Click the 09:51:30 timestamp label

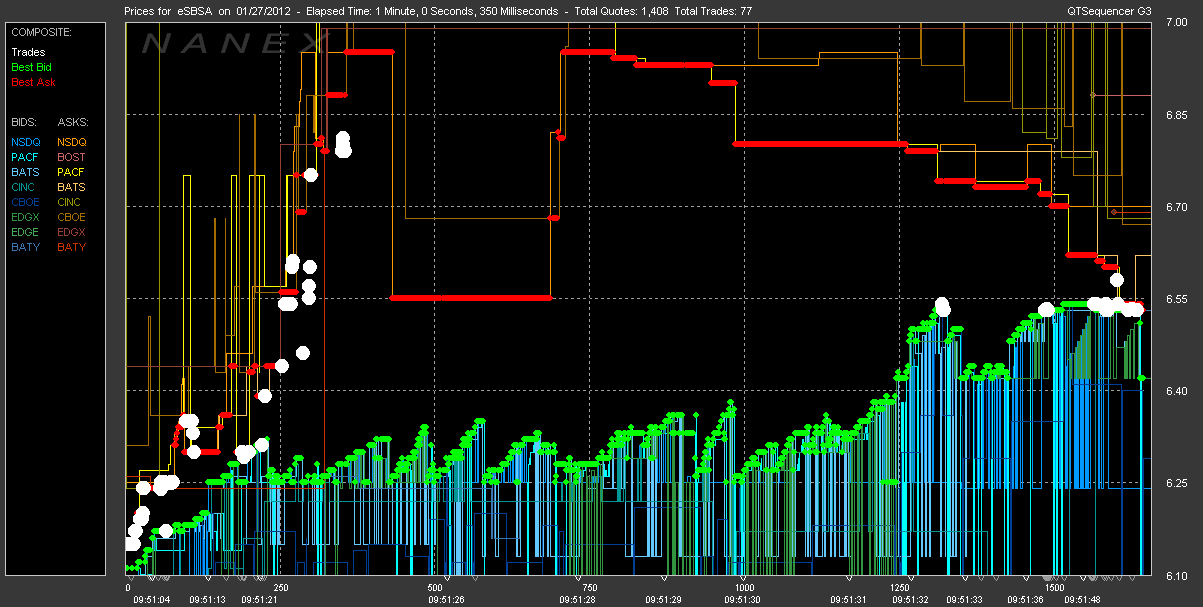[744, 600]
